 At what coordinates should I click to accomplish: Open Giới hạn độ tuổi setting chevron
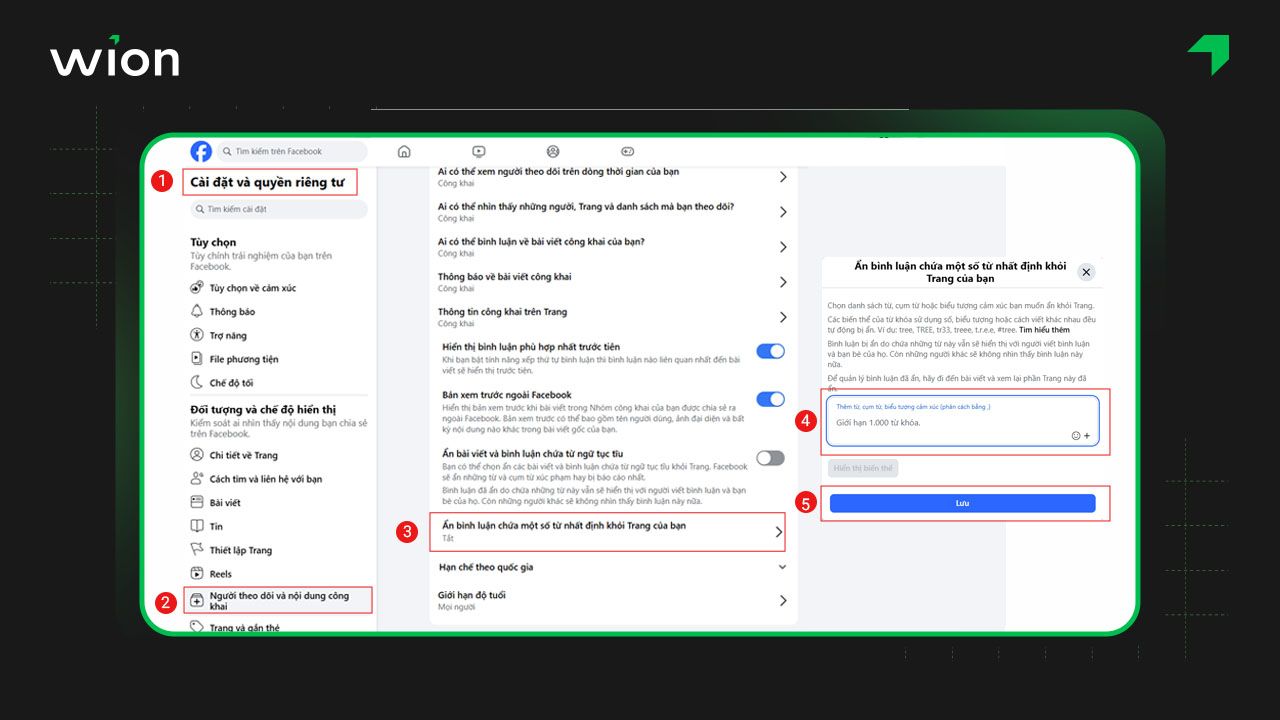(782, 600)
